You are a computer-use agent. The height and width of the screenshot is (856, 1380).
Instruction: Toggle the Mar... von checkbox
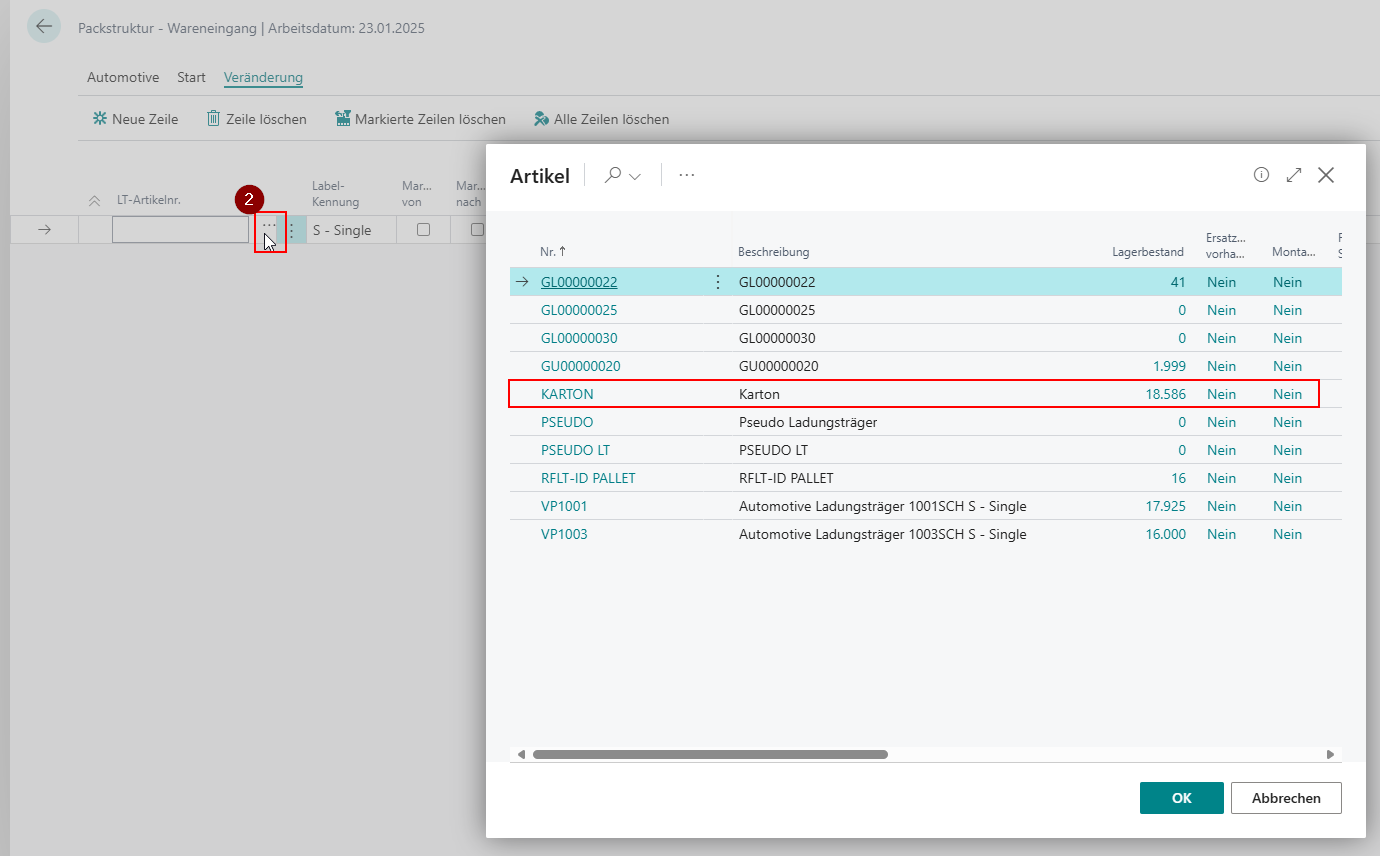pyautogui.click(x=423, y=230)
